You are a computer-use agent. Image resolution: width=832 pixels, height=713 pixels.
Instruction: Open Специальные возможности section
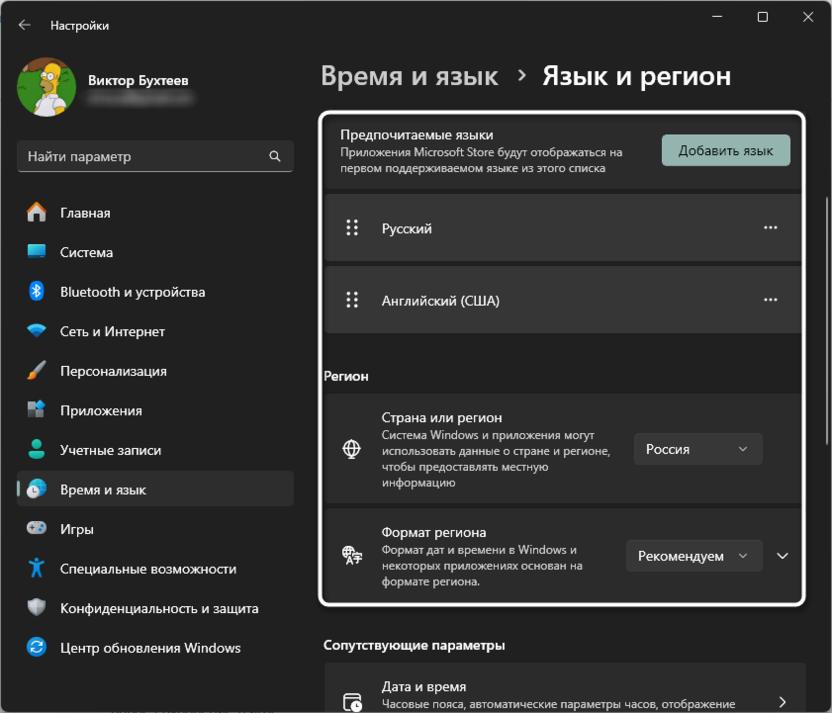coord(155,569)
